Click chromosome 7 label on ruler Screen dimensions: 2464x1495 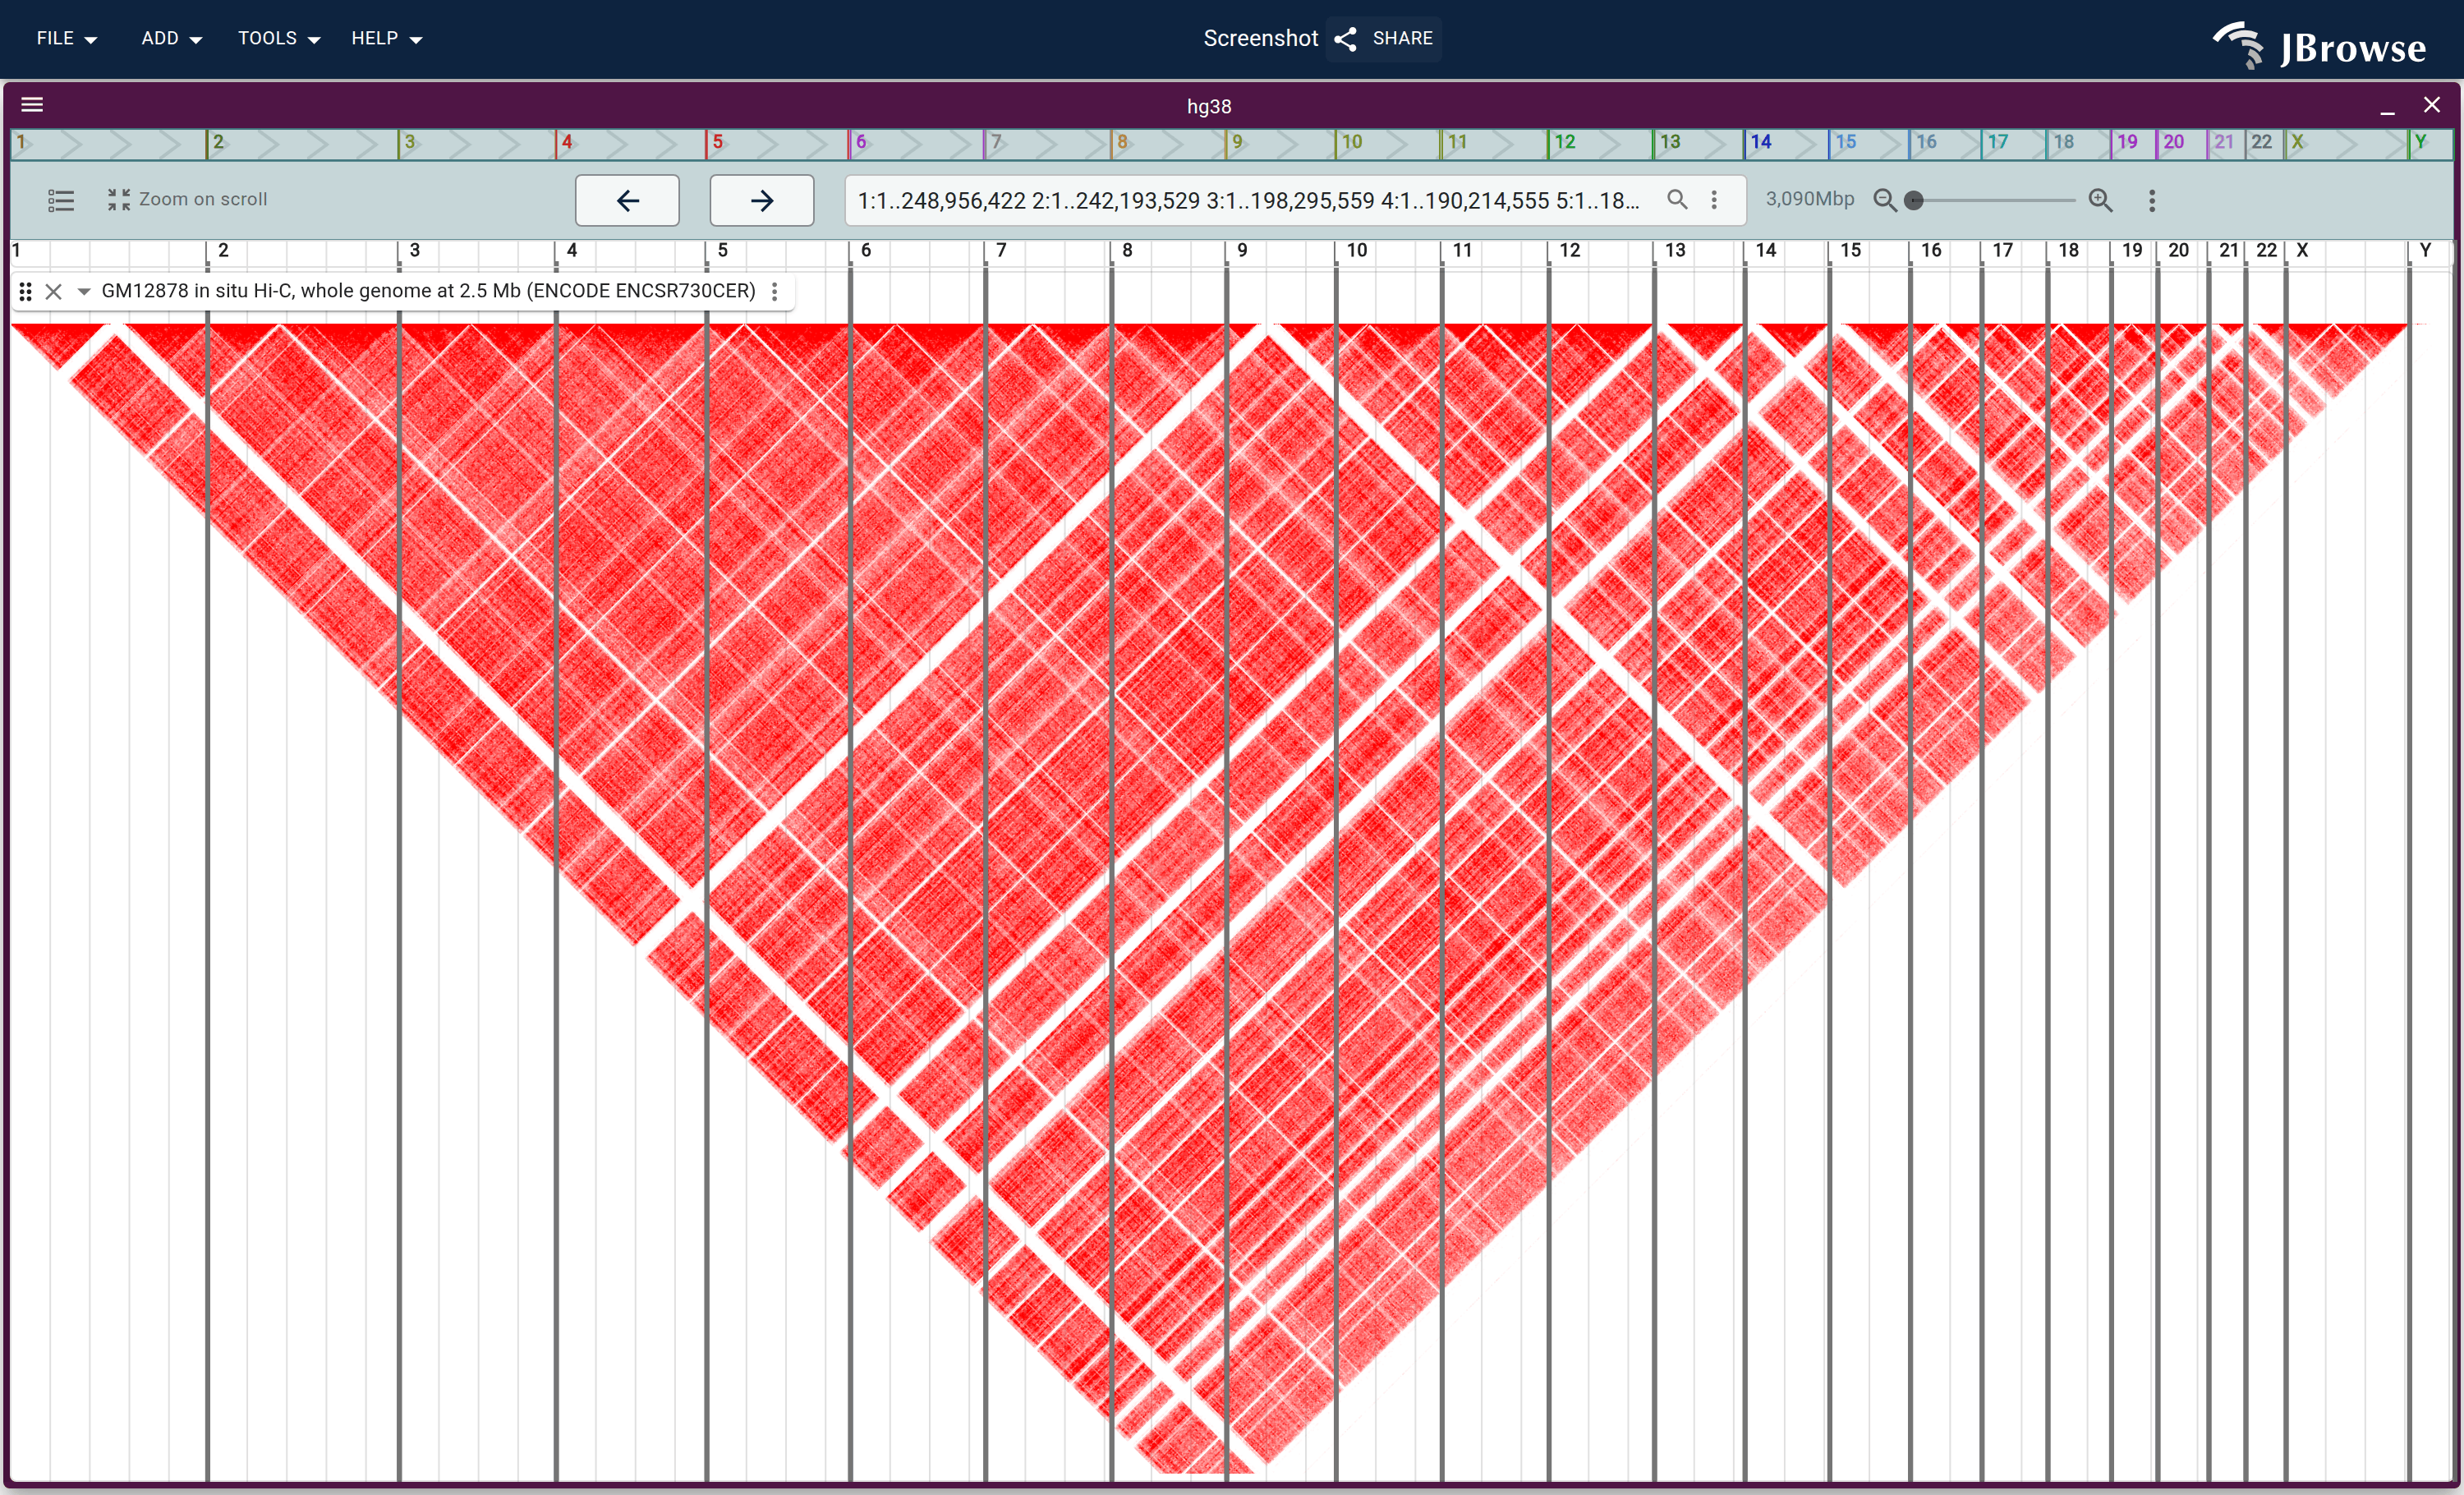[x=1001, y=250]
